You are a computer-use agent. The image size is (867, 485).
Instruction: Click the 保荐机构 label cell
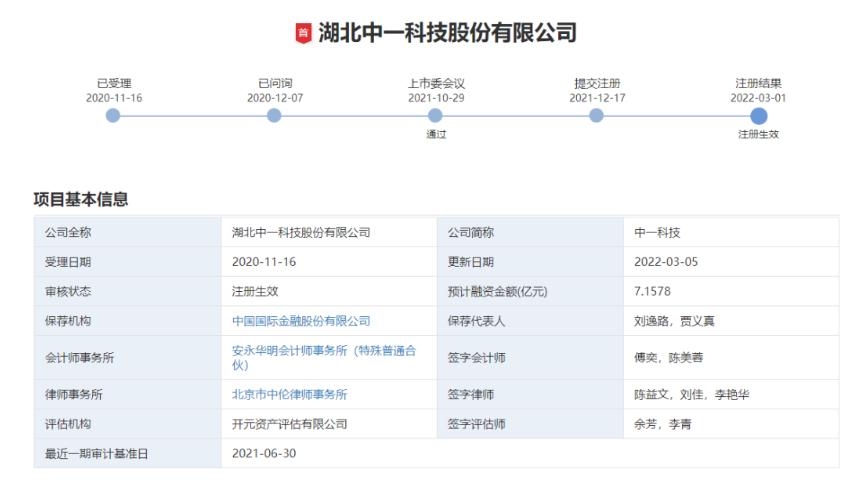point(128,321)
